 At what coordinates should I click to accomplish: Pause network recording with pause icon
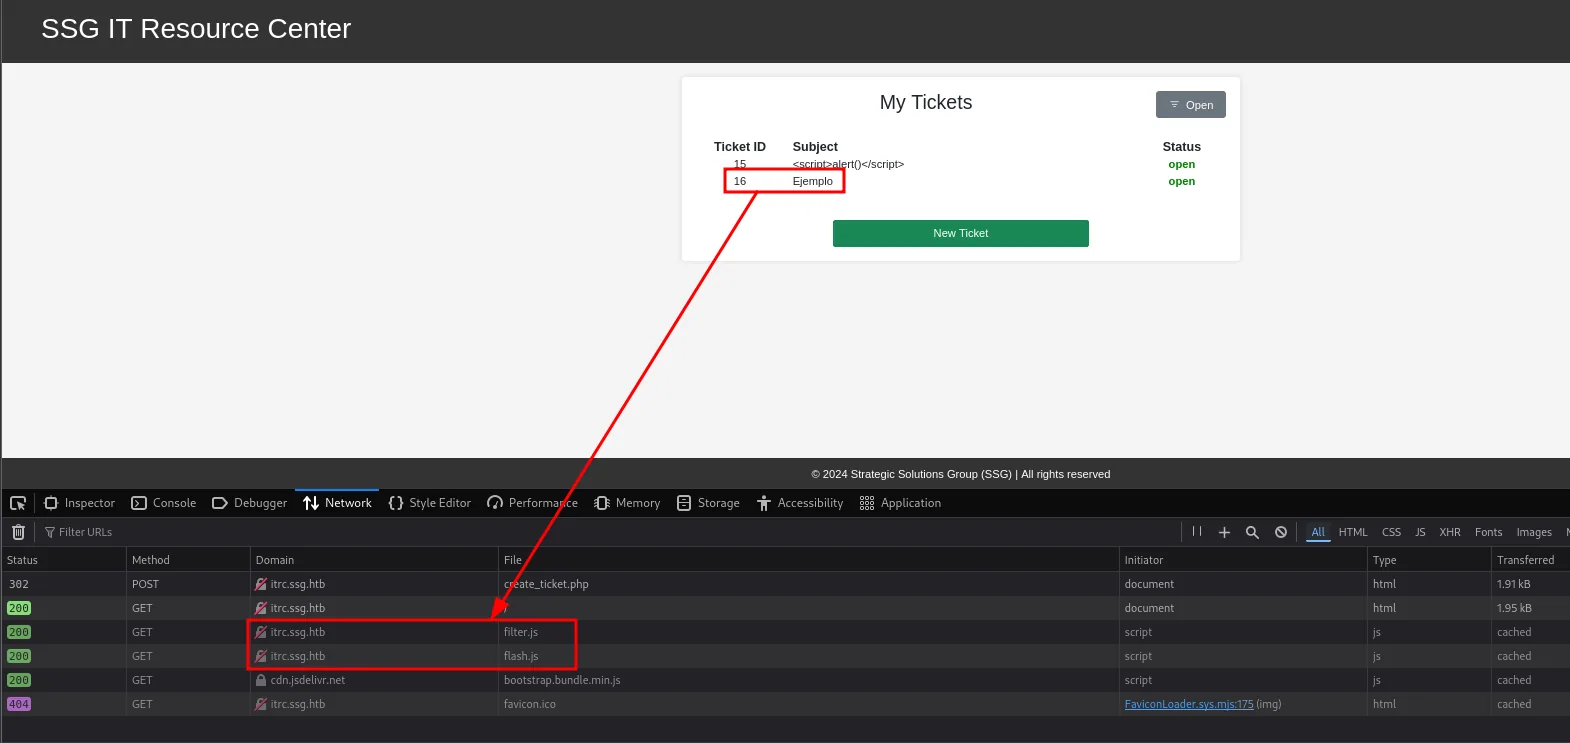tap(1197, 532)
